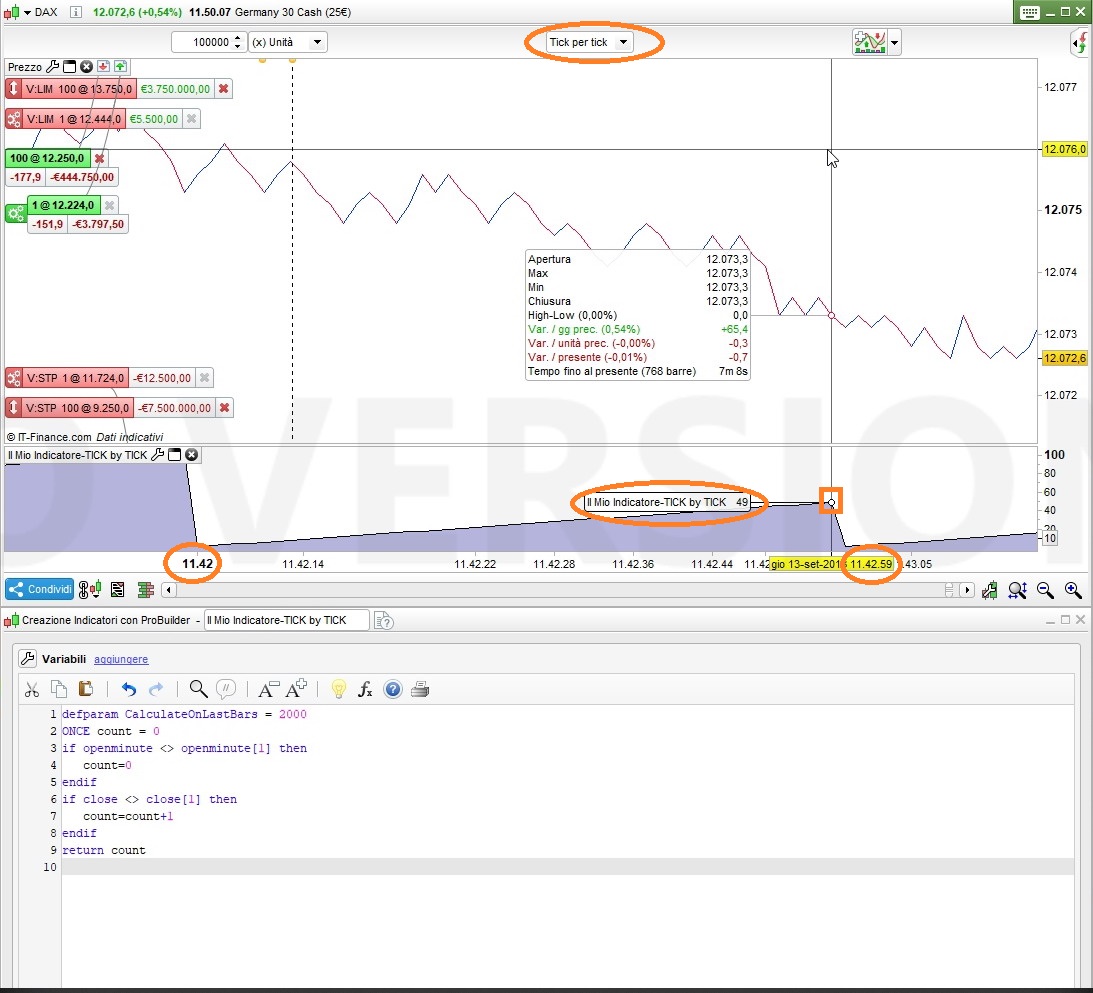Click the arrows handle of V:LIM 100 order
Viewport: 1093px width, 993px height.
tap(13, 88)
